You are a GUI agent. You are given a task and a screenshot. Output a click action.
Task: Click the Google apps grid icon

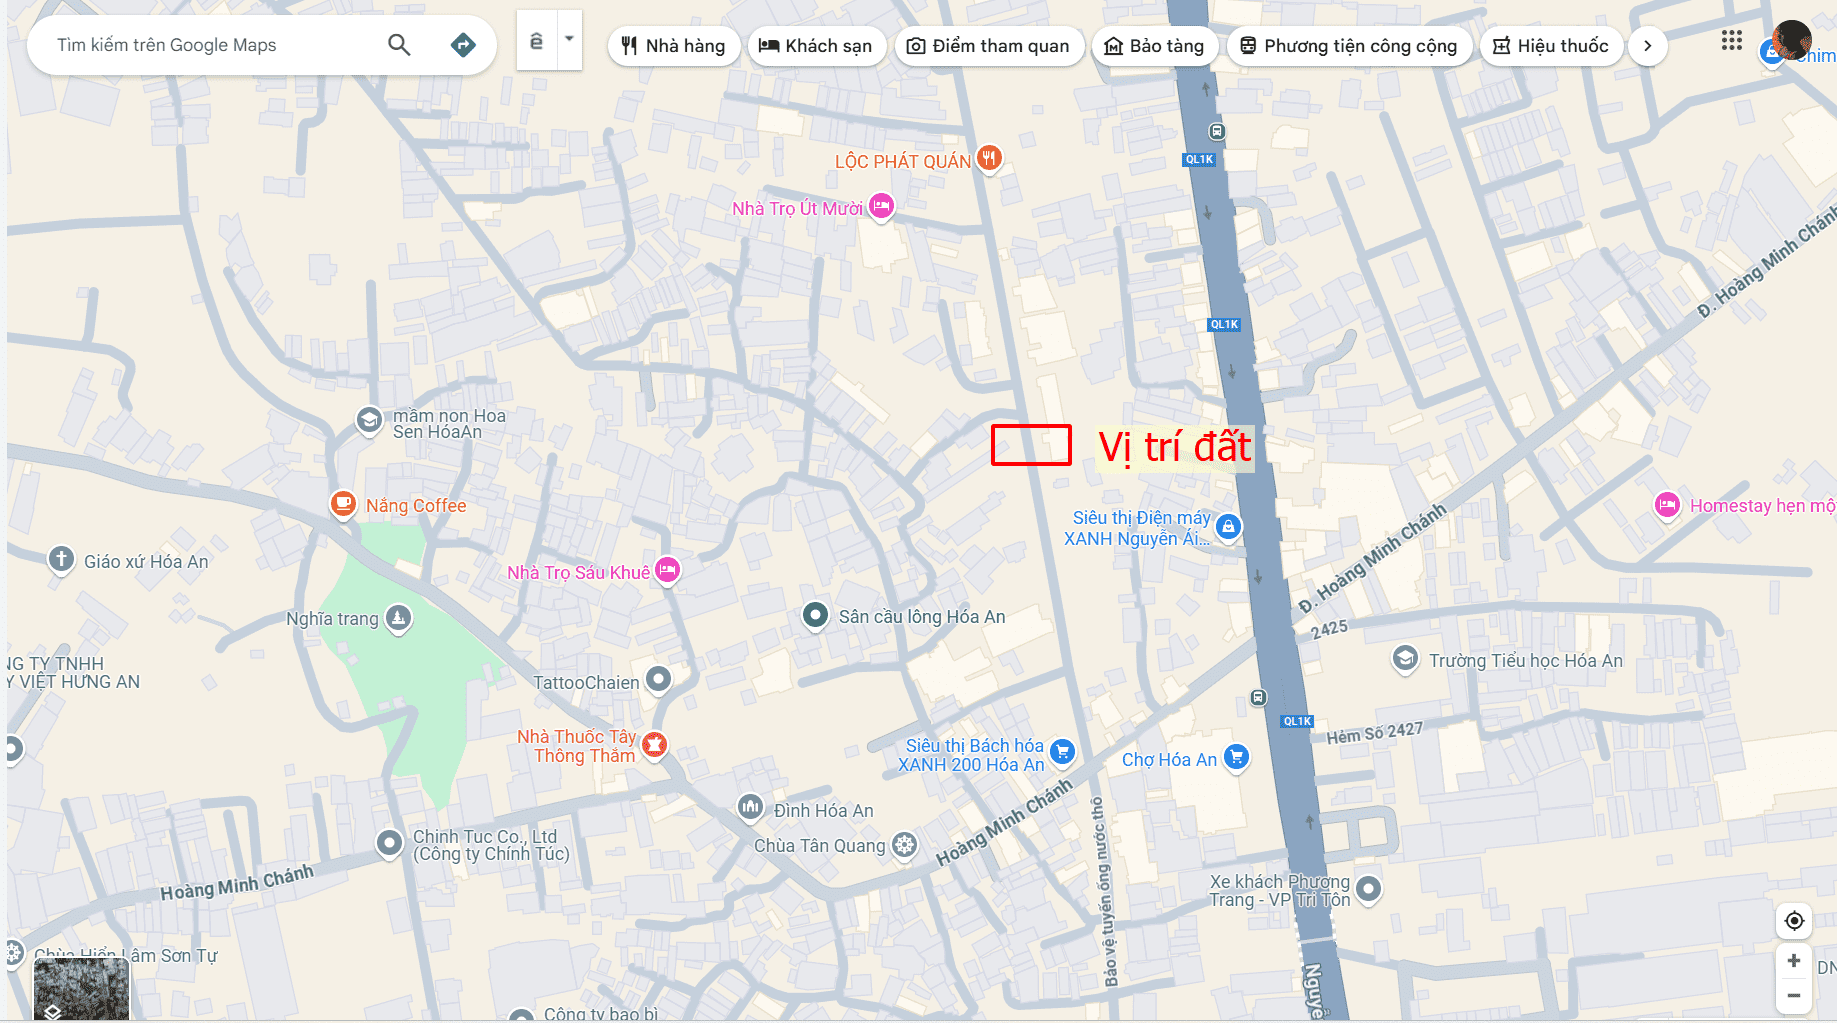point(1732,41)
